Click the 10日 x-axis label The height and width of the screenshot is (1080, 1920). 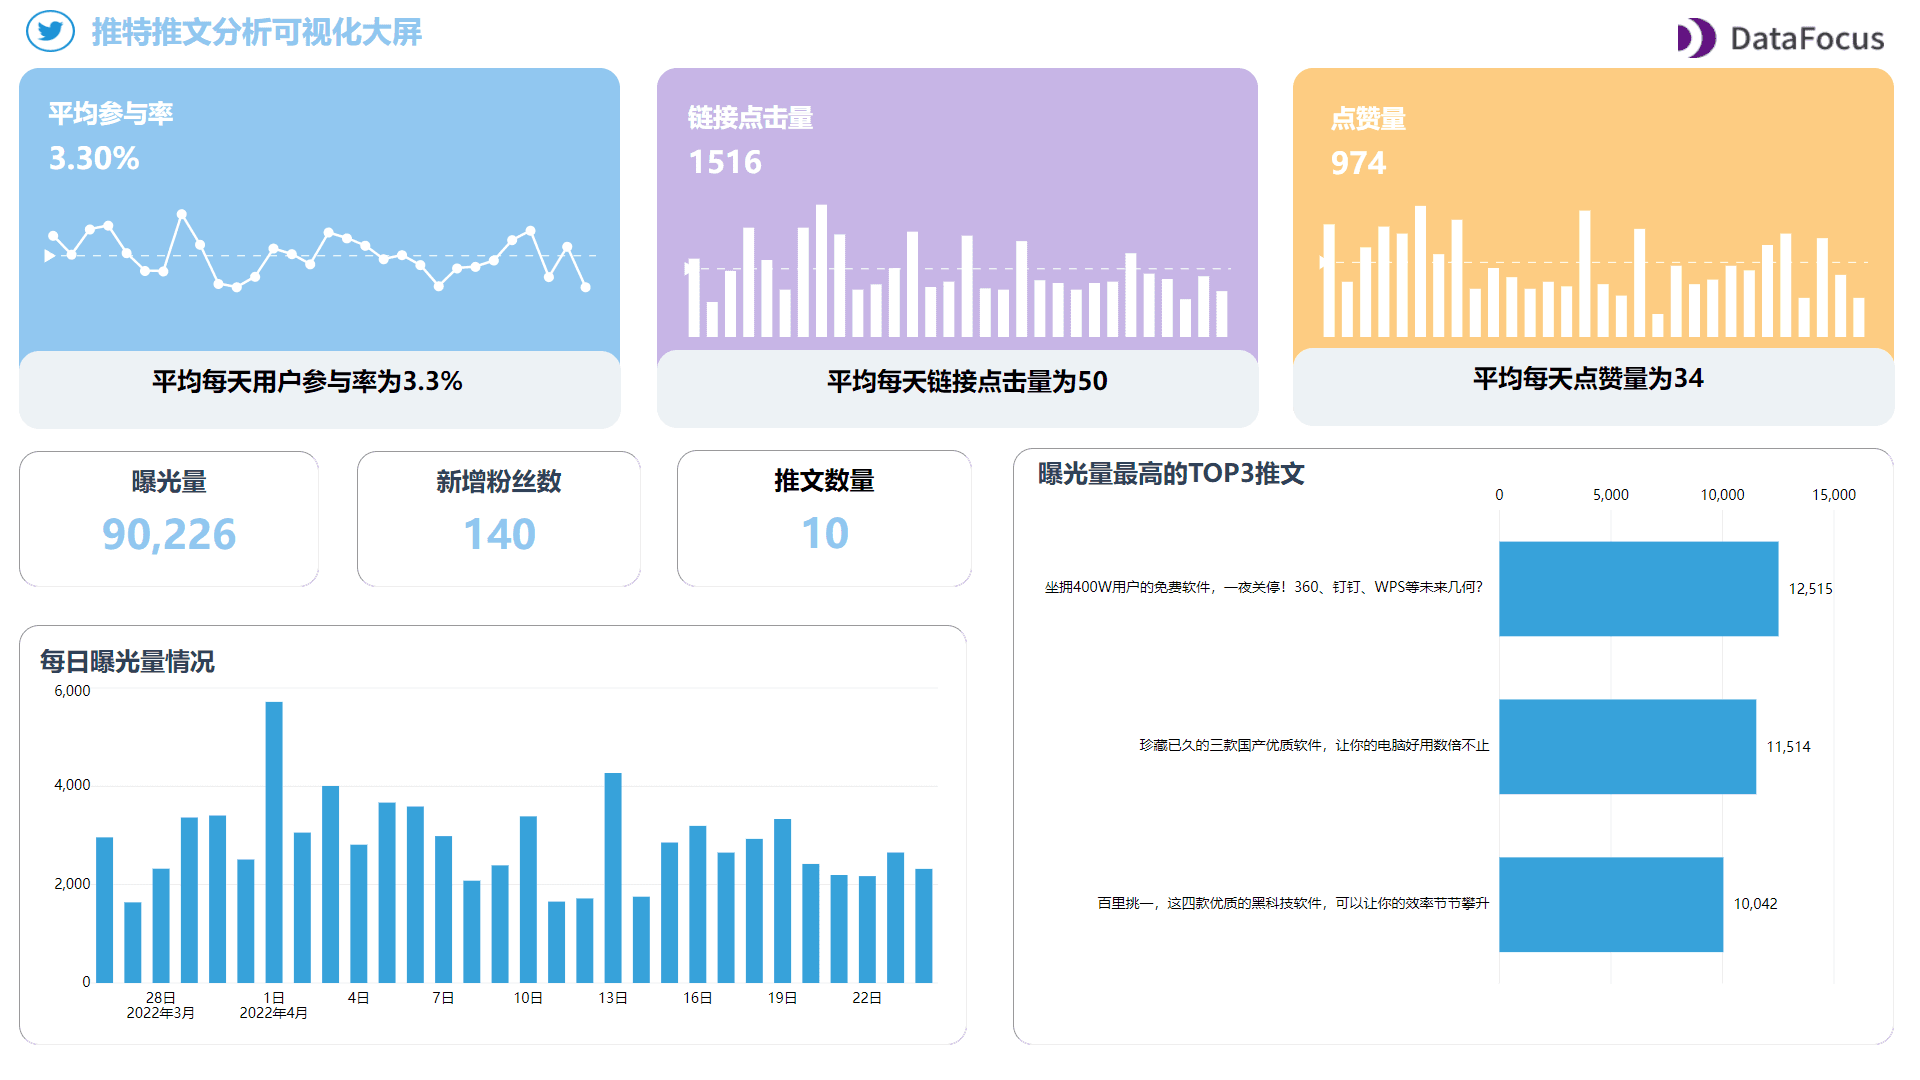(x=528, y=998)
